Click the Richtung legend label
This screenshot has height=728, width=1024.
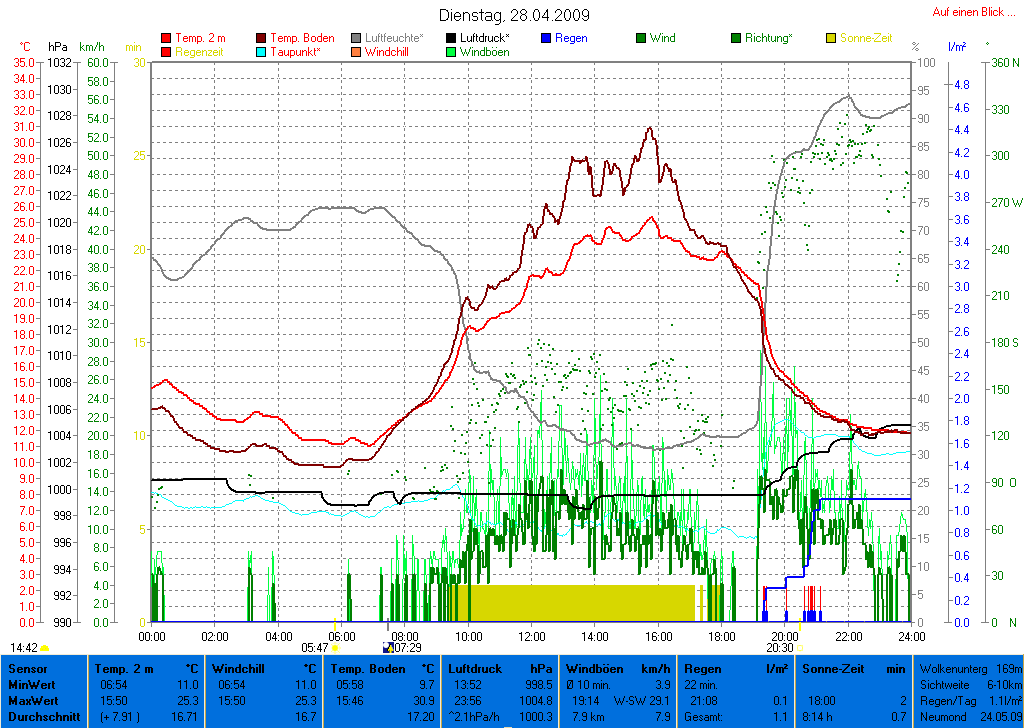[x=768, y=38]
